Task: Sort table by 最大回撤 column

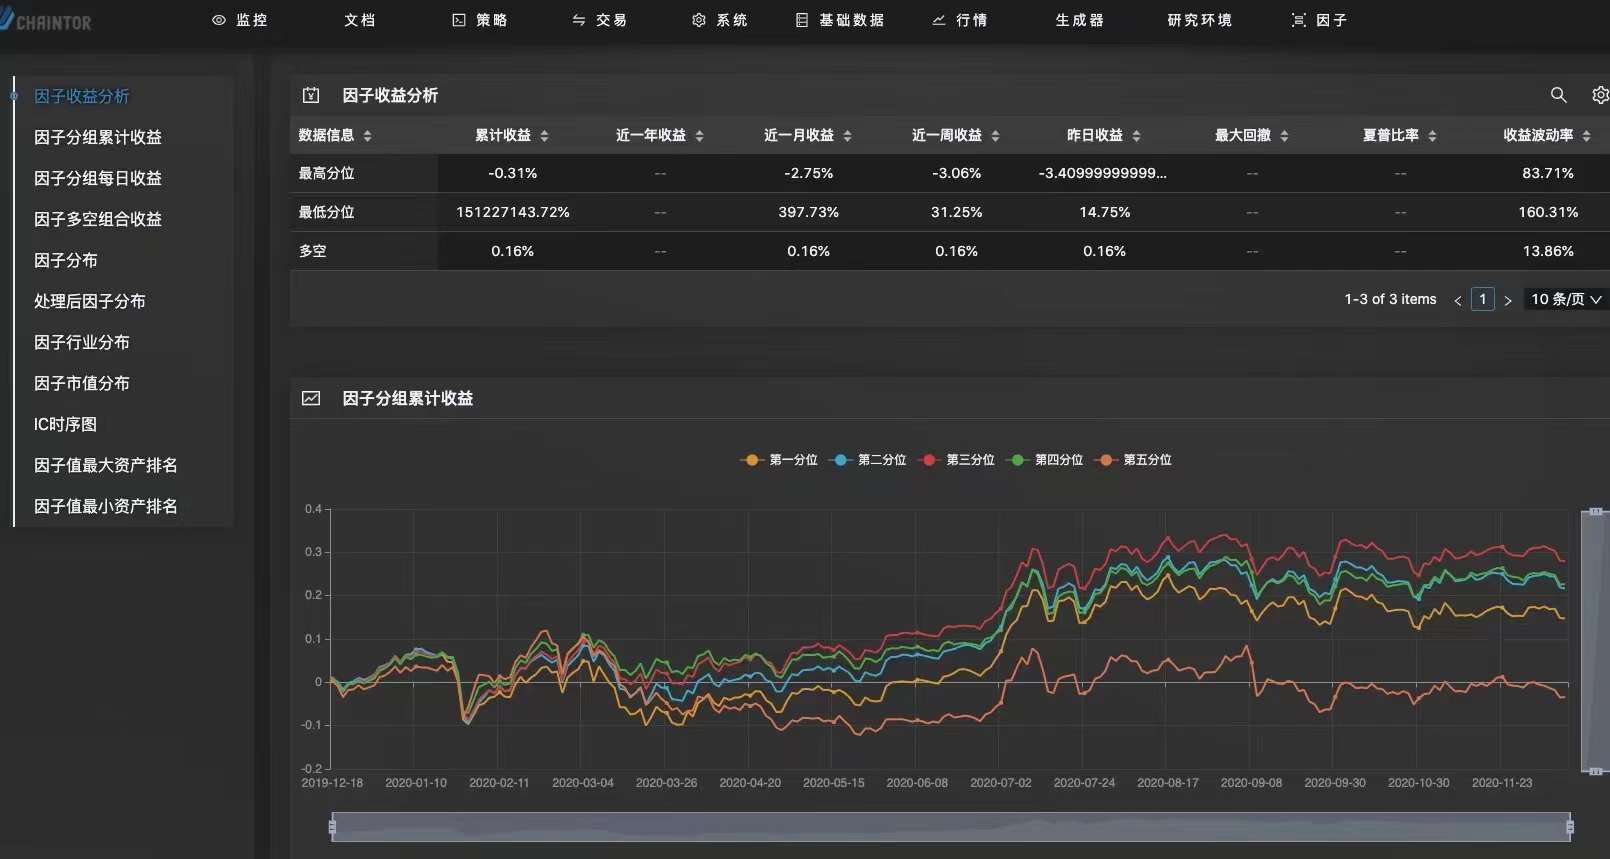Action: [1284, 136]
